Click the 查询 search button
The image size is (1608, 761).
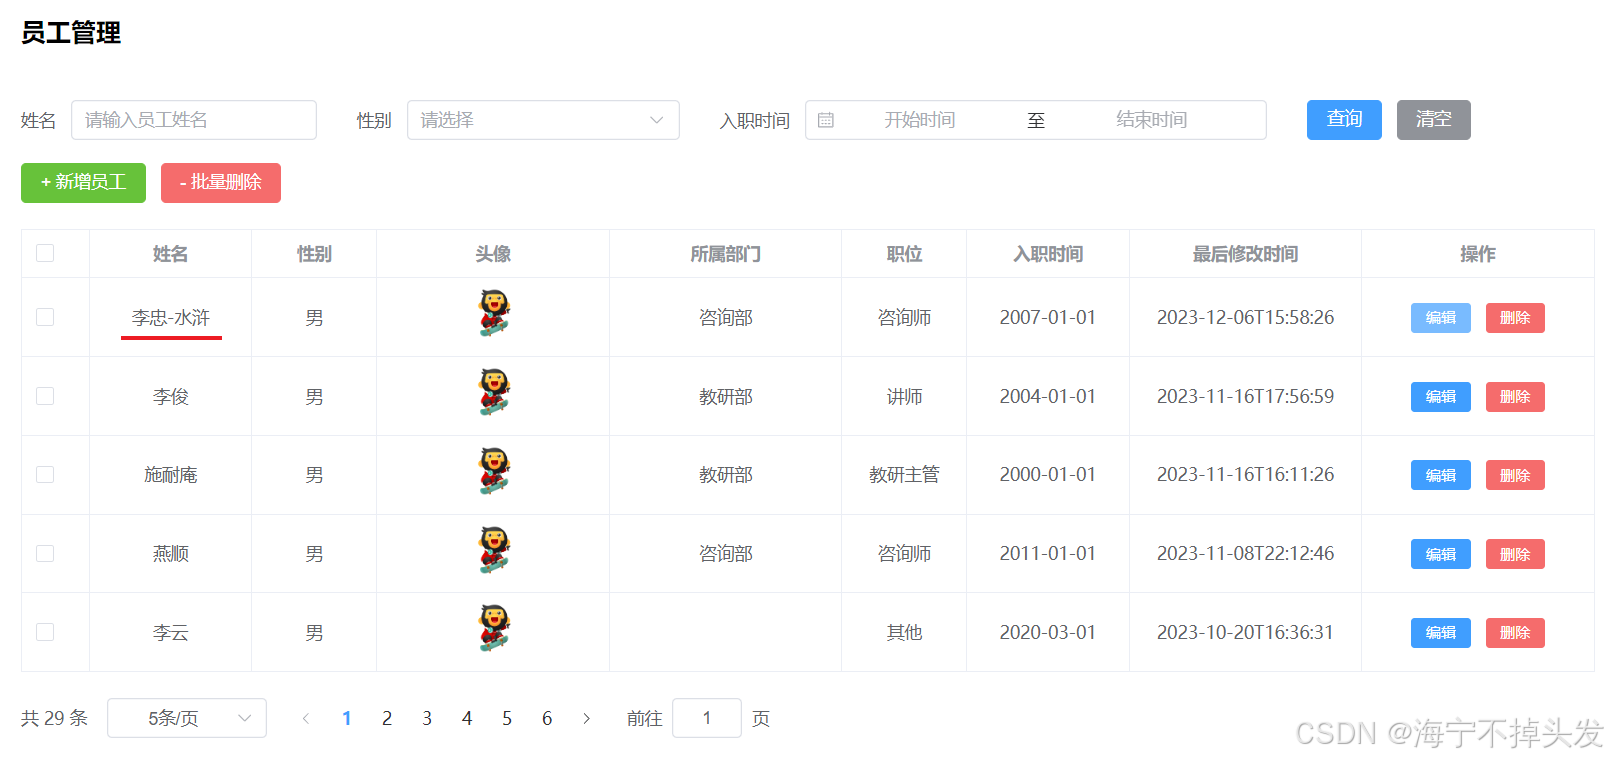click(x=1344, y=120)
